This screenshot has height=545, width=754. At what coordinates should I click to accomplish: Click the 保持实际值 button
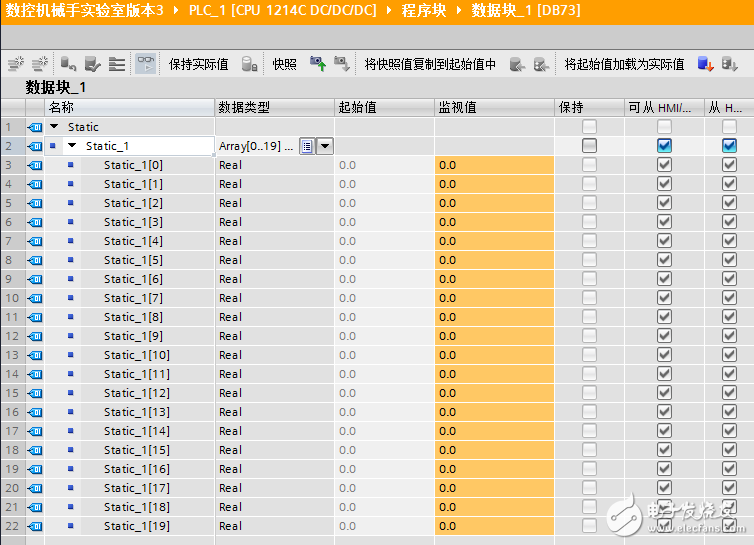tap(199, 64)
